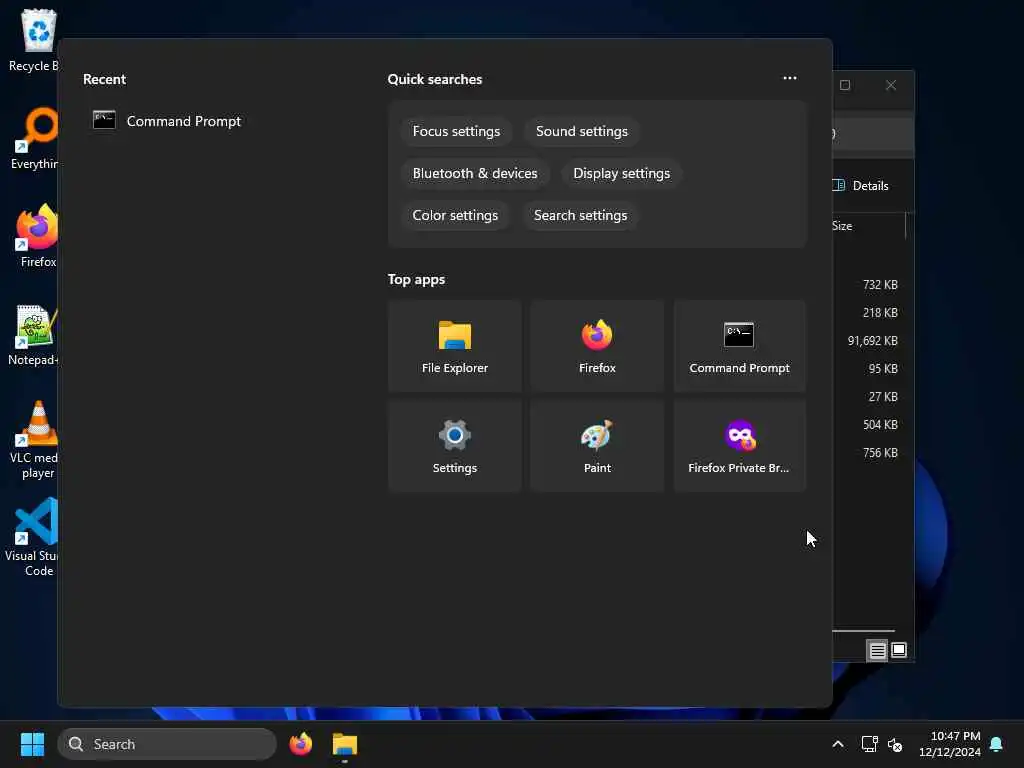Select Display settings quick search
This screenshot has height=768, width=1024.
(x=621, y=173)
